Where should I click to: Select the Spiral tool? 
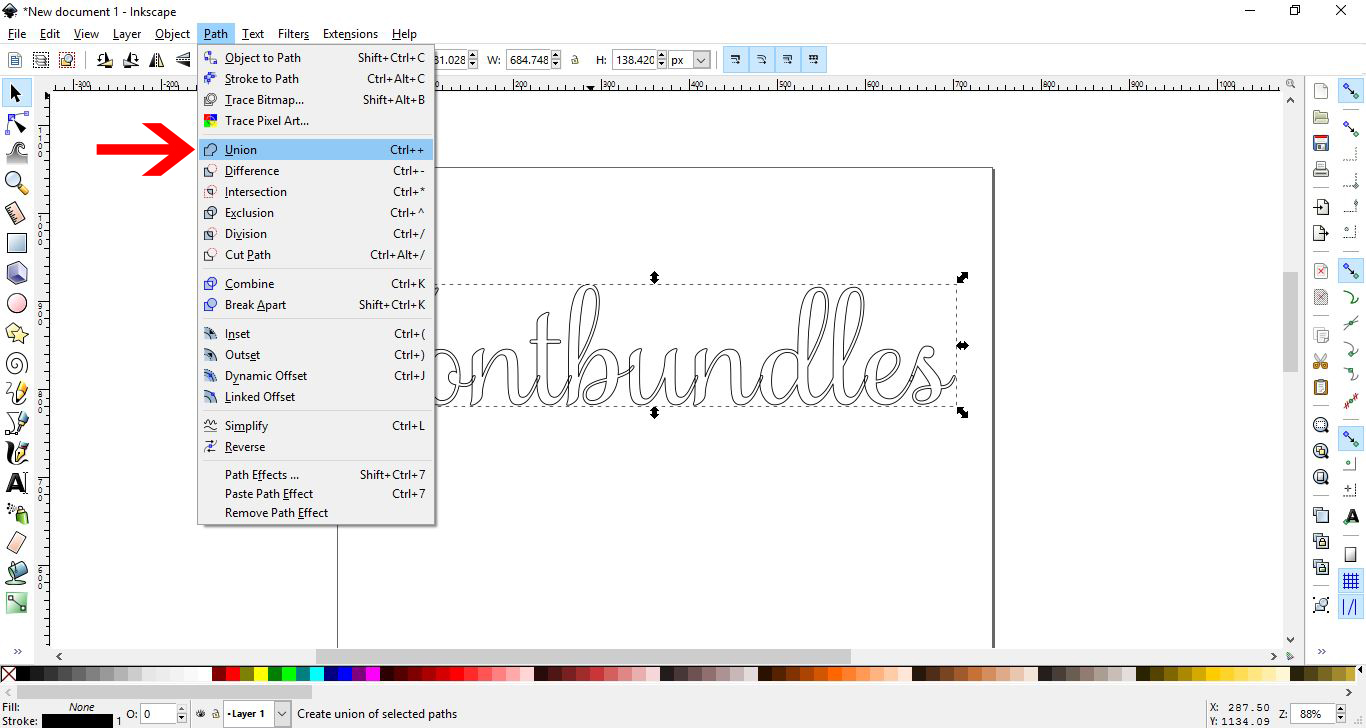[17, 362]
